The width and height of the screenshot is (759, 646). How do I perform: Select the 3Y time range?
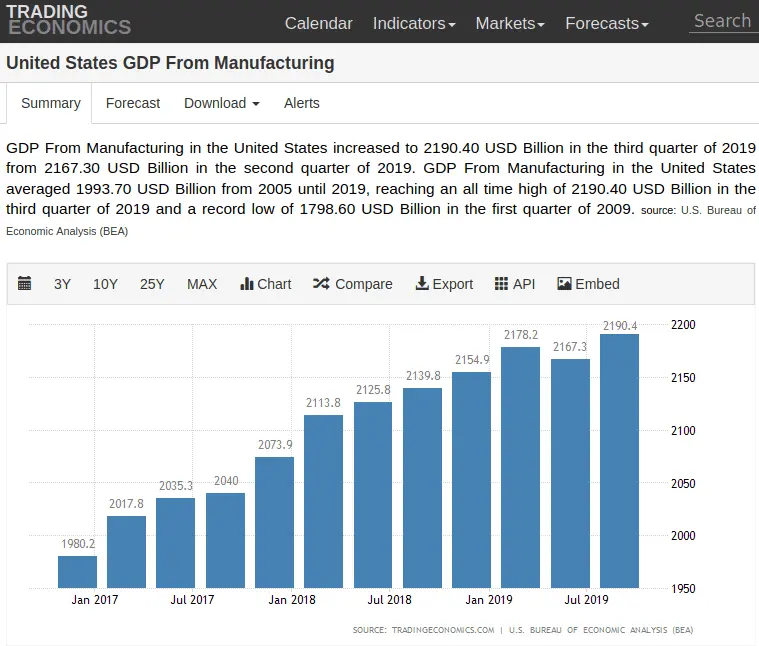(62, 284)
